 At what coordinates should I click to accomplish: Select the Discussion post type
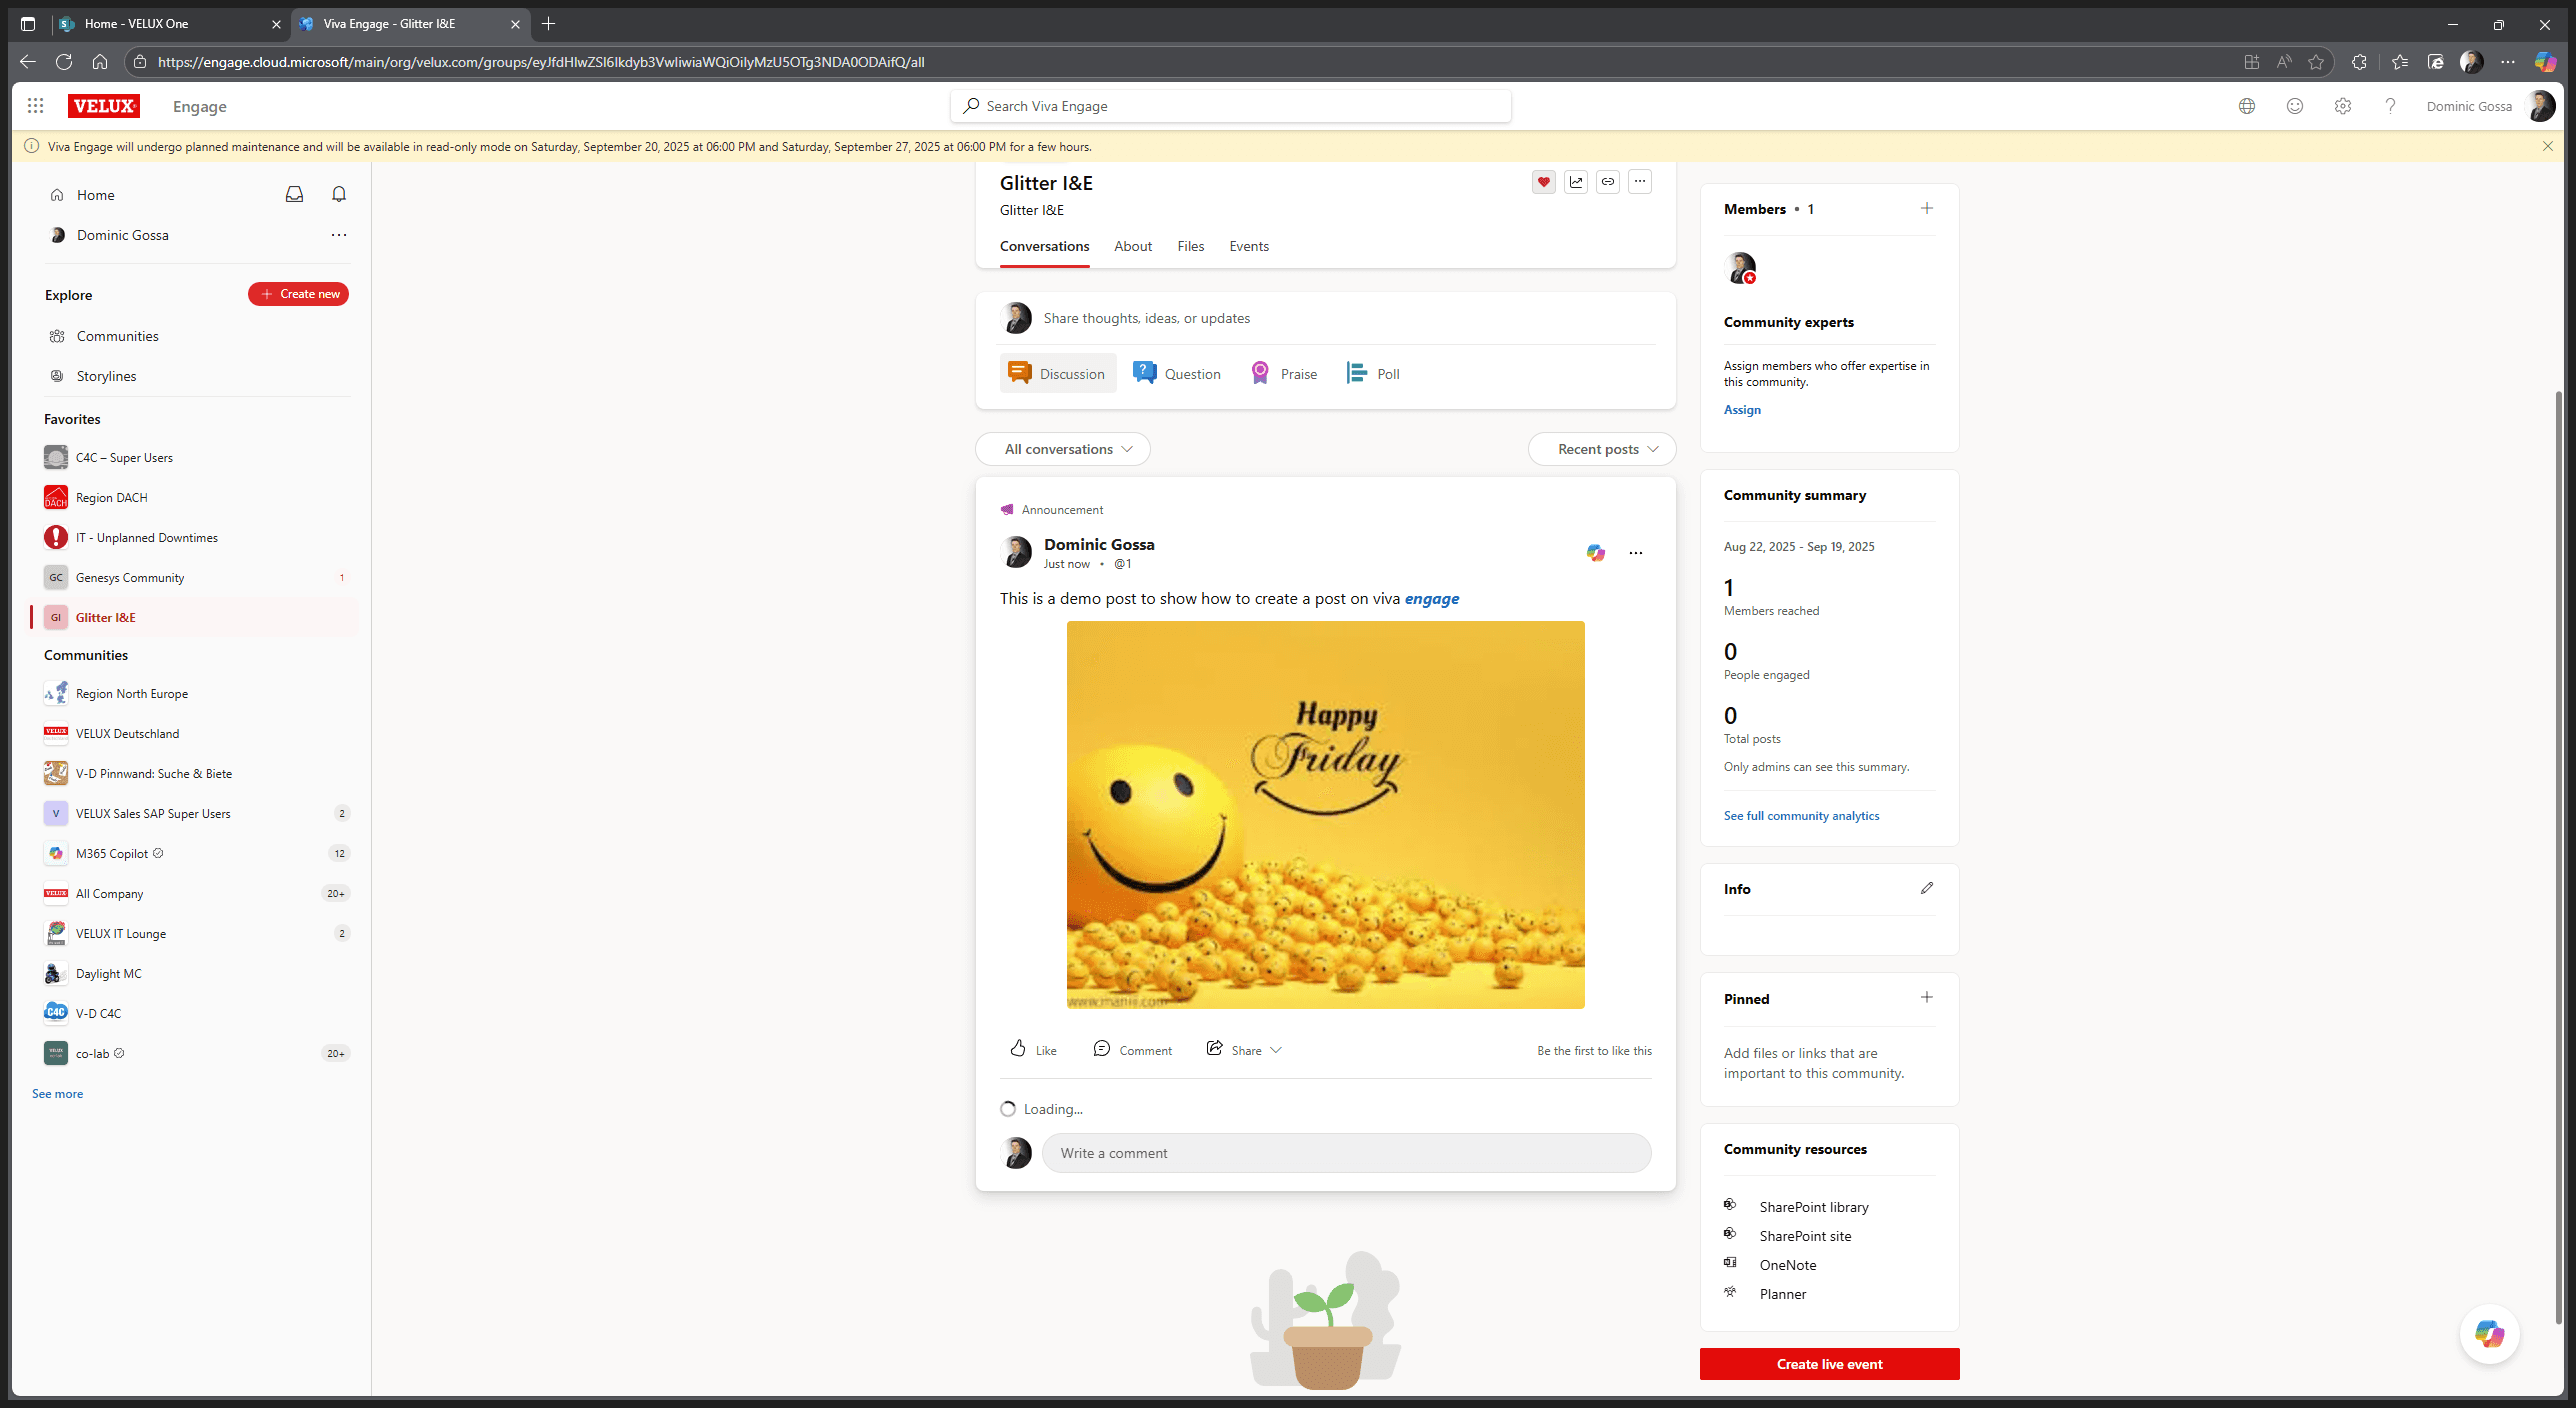[x=1058, y=373]
